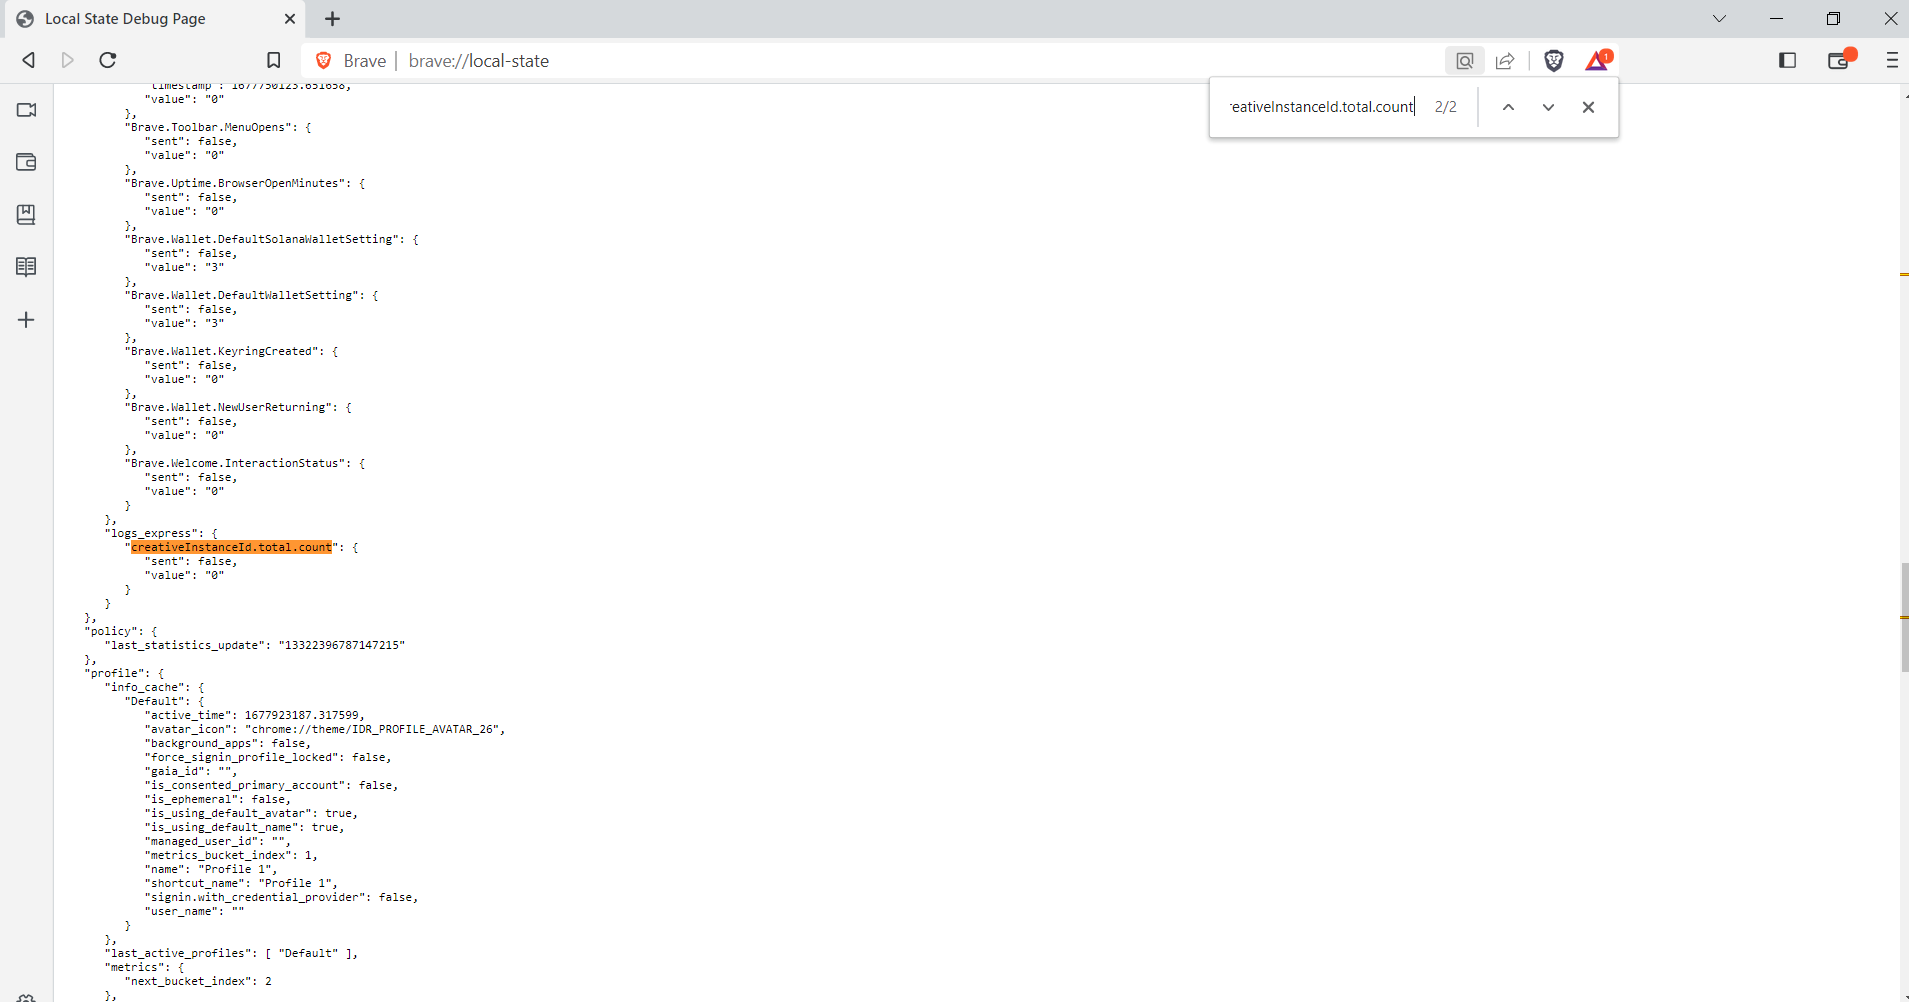Open Brave Talk from the sidebar
The width and height of the screenshot is (1909, 1002).
click(26, 110)
